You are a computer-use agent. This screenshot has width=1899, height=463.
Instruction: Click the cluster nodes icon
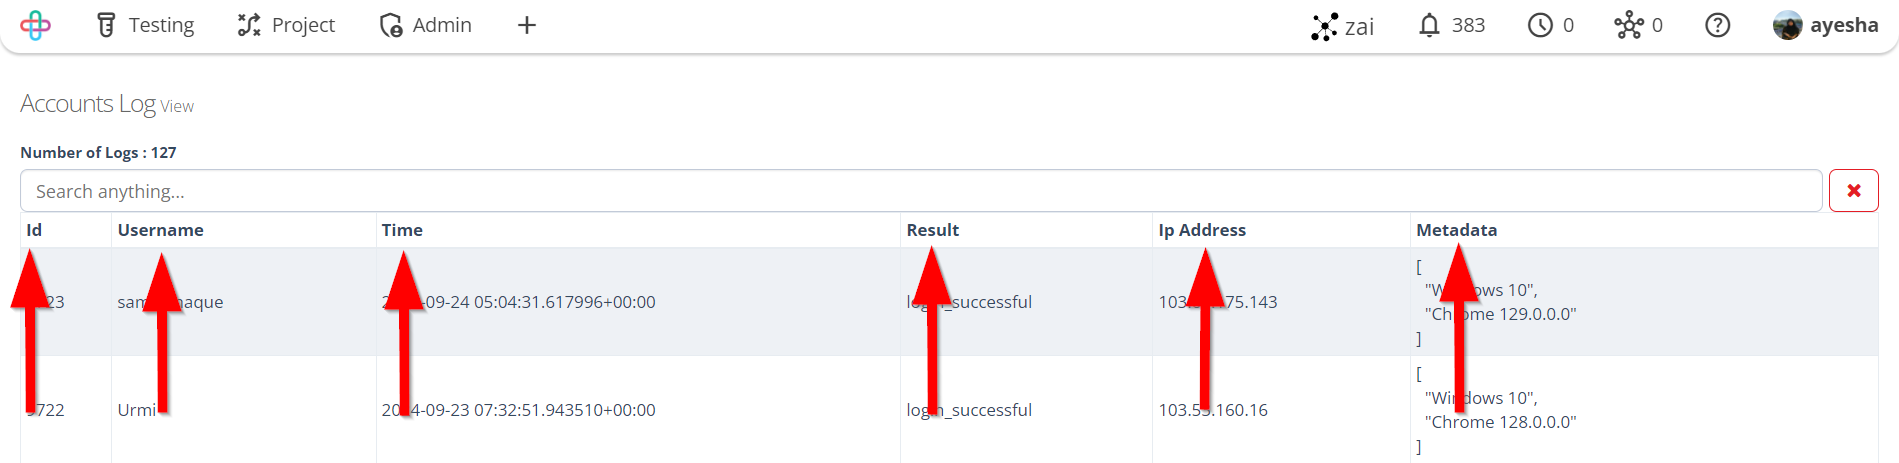coord(1629,25)
